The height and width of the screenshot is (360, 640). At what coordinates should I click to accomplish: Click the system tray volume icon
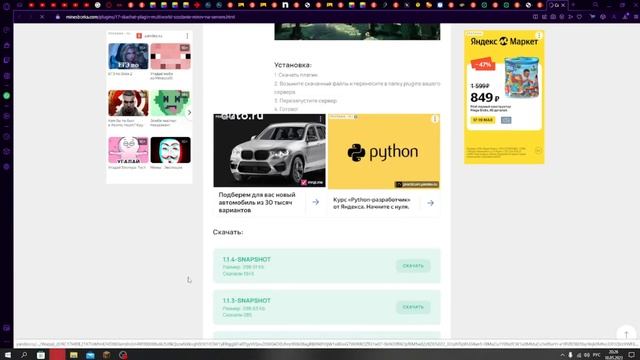point(587,355)
